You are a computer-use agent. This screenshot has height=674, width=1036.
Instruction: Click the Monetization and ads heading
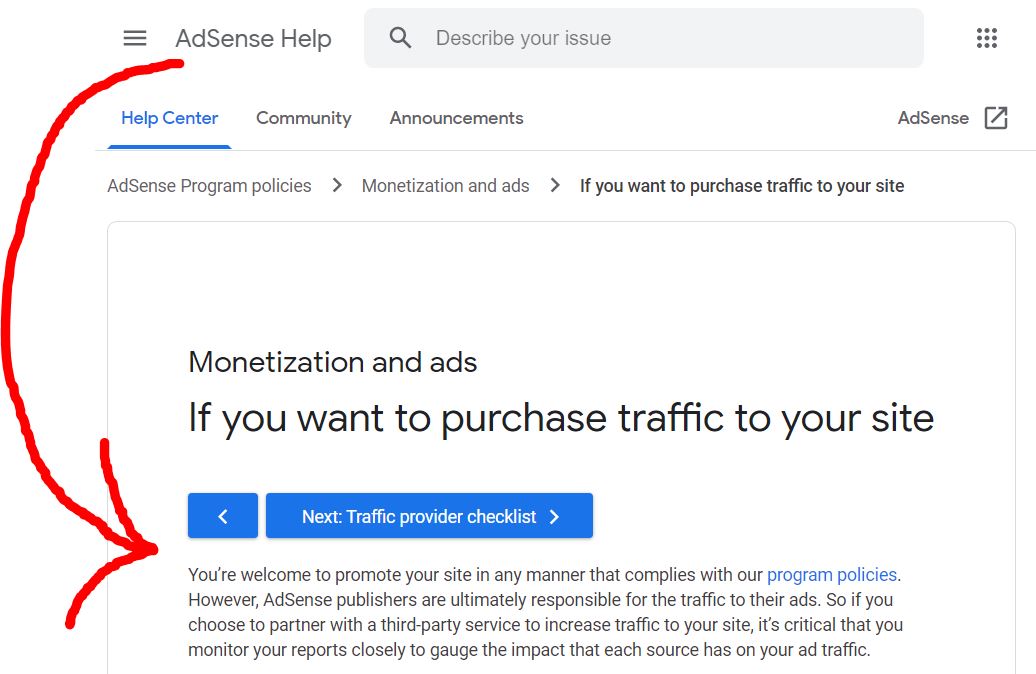point(332,362)
